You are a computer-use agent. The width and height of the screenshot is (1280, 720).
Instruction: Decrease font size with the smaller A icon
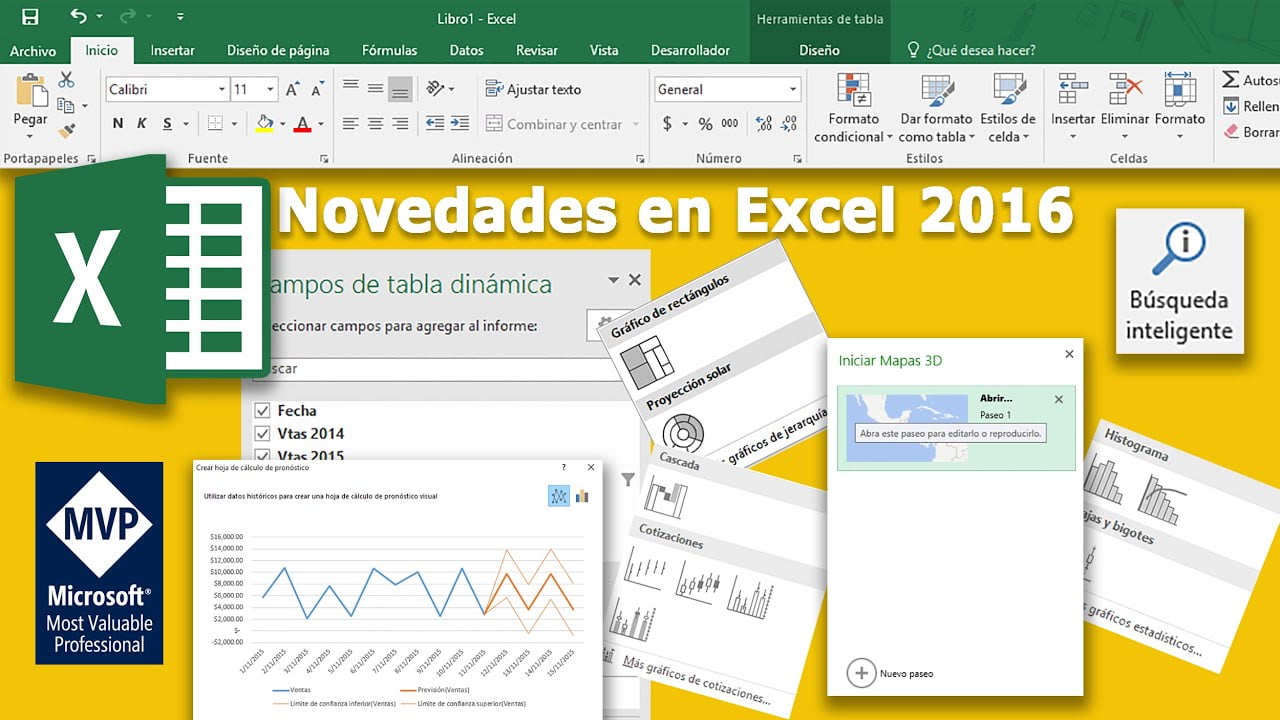point(318,90)
